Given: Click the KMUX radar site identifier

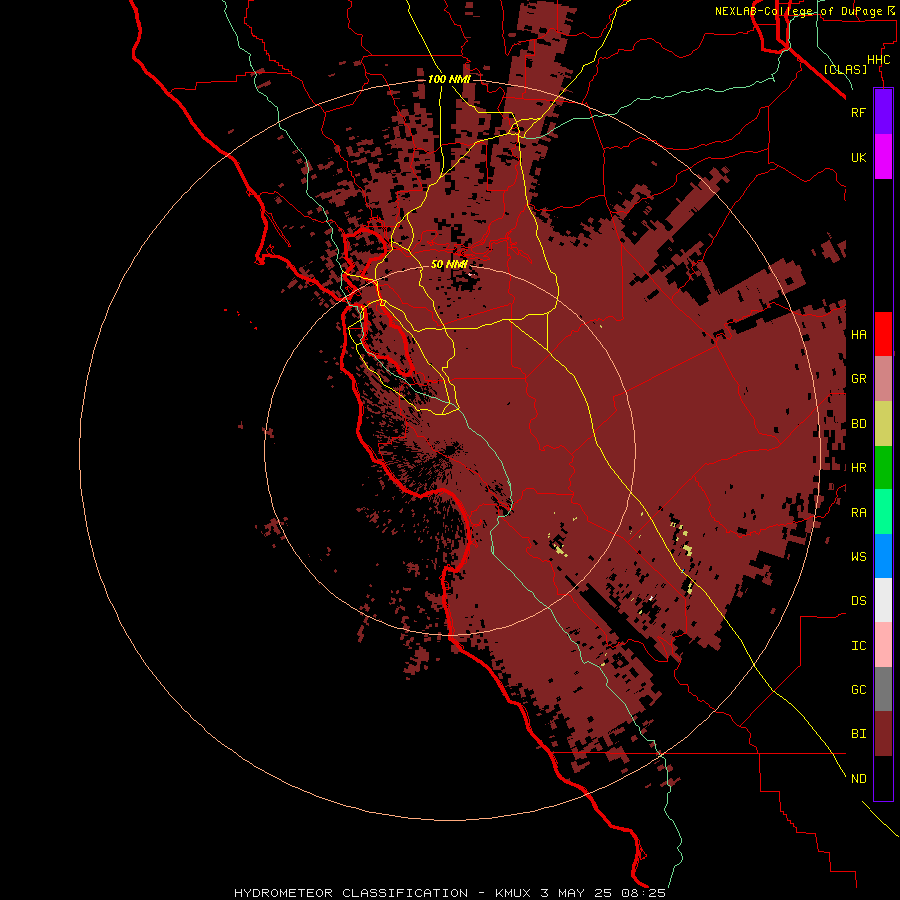Looking at the screenshot, I should [513, 893].
